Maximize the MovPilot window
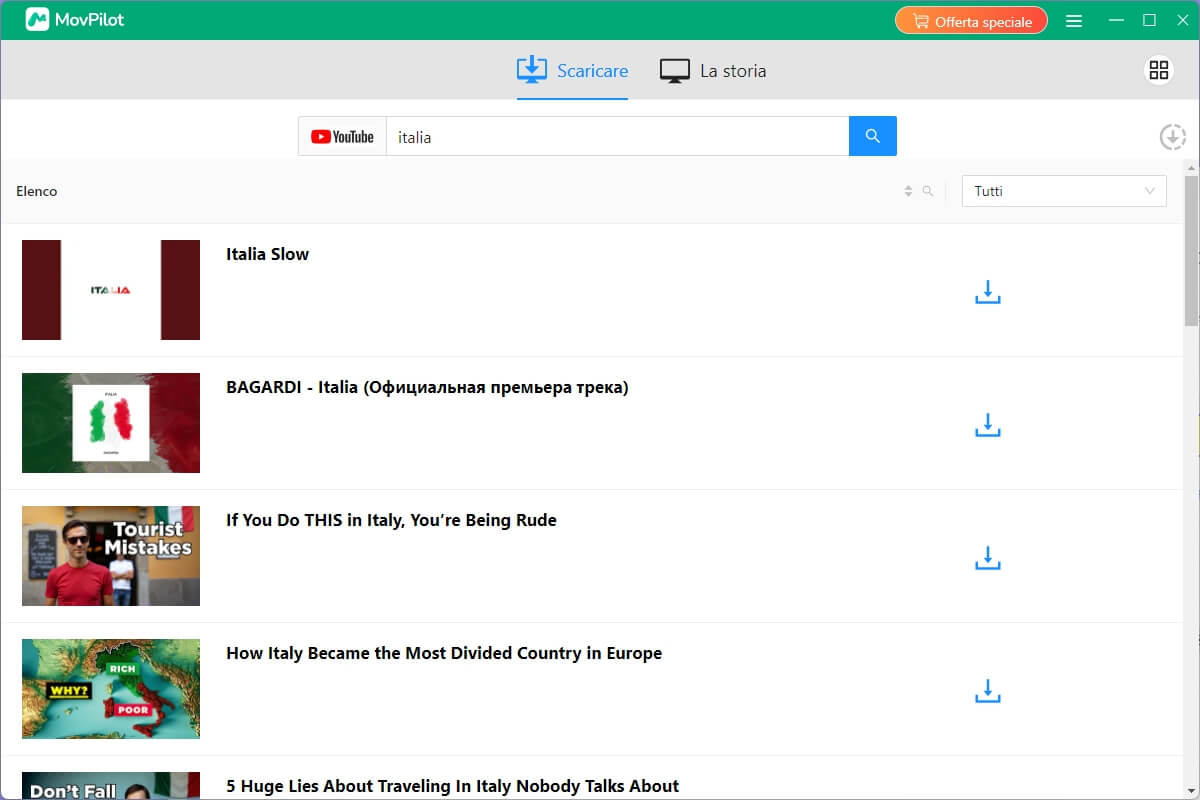Viewport: 1200px width, 800px height. pos(1149,20)
